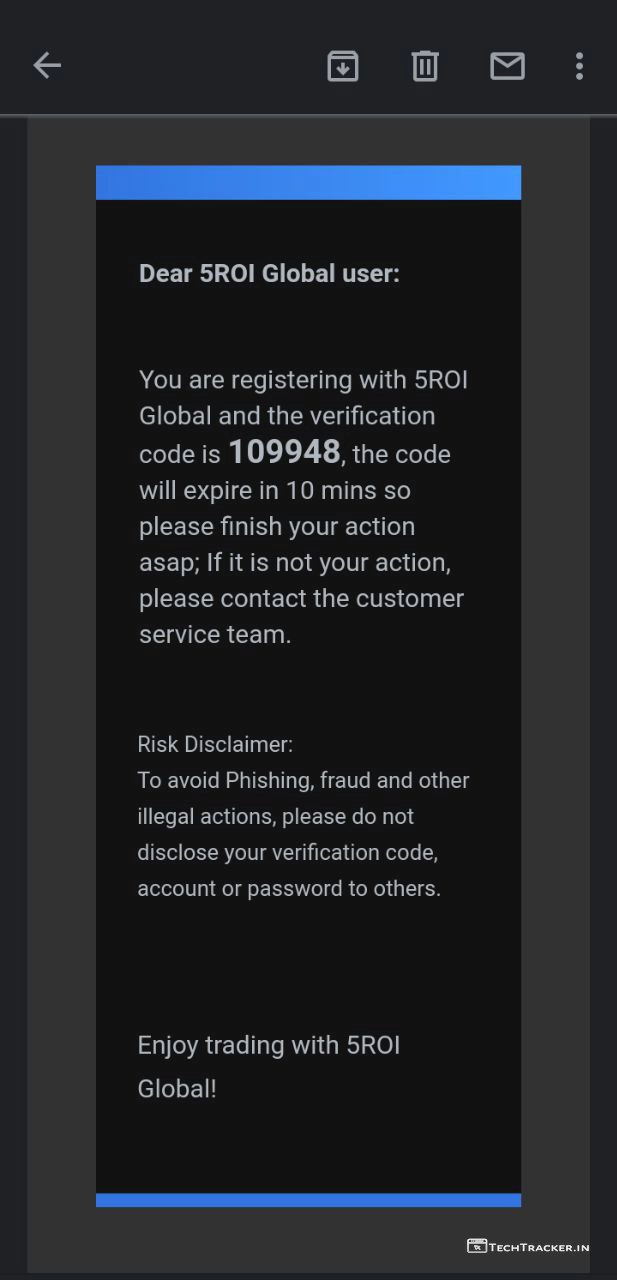This screenshot has width=617, height=1280.
Task: Tap the TechTracker watermark logo icon
Action: (477, 1246)
